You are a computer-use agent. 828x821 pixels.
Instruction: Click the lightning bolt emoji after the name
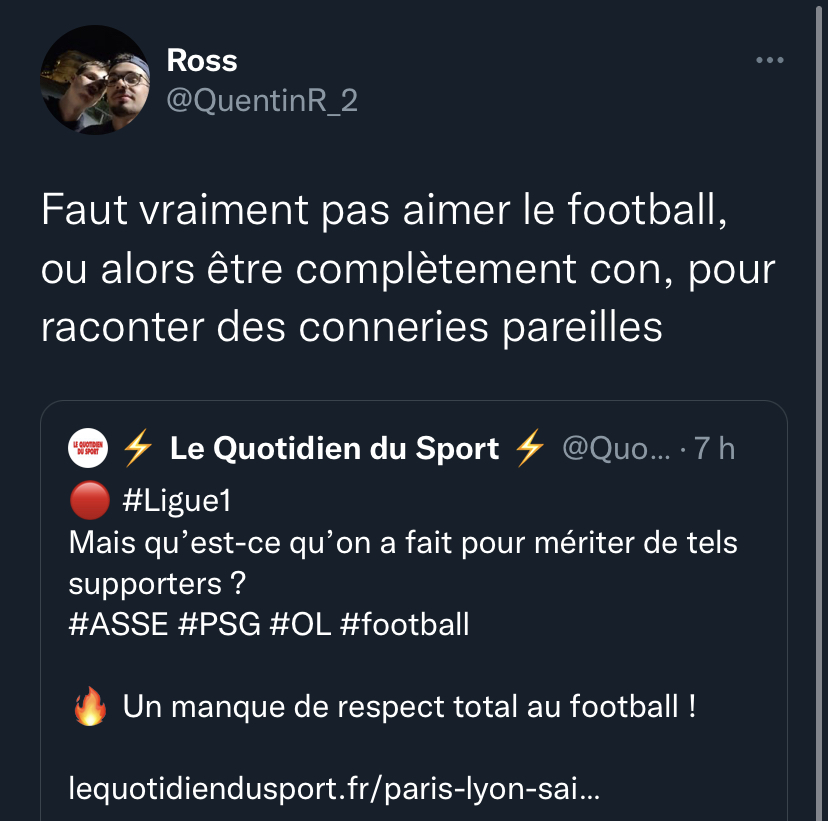pyautogui.click(x=530, y=450)
